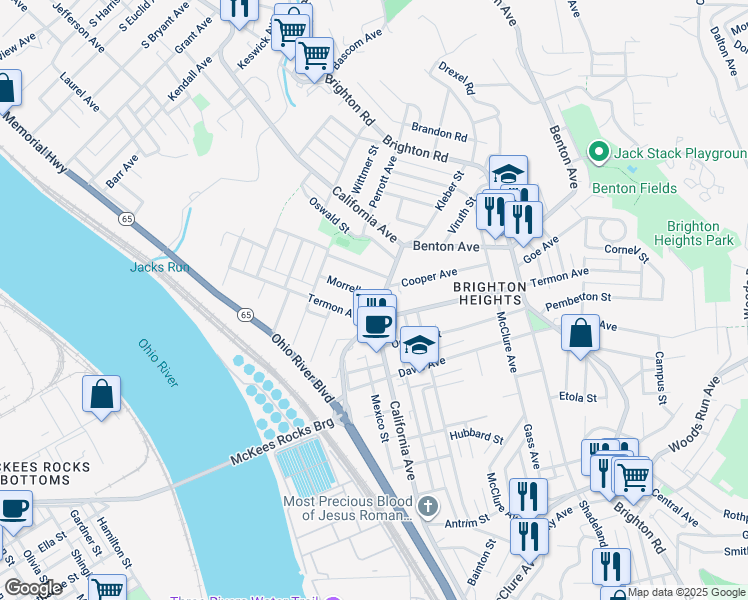Open the shopping cart marker near Bascom Ave
Viewport: 748px width, 600px height.
point(314,58)
